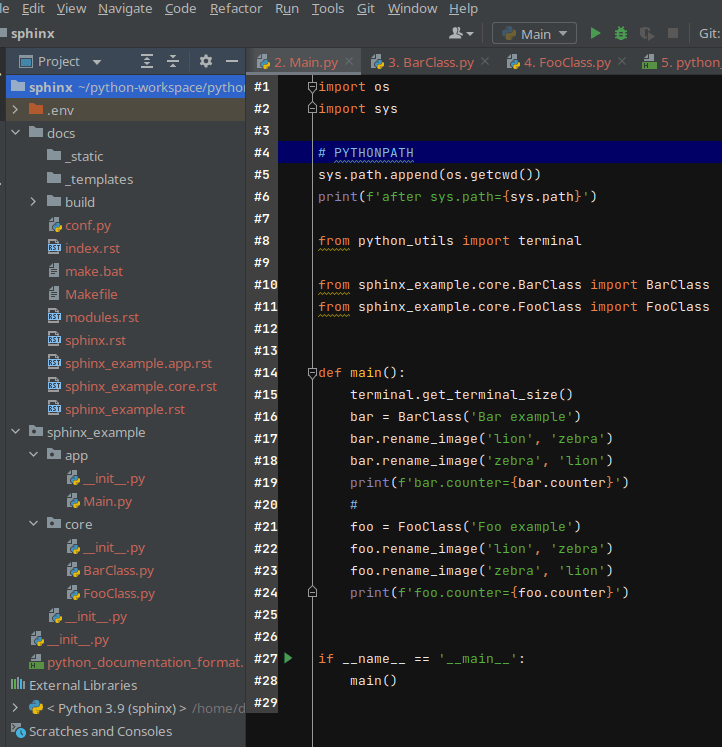Collapse the core package
The image size is (722, 747).
33,524
